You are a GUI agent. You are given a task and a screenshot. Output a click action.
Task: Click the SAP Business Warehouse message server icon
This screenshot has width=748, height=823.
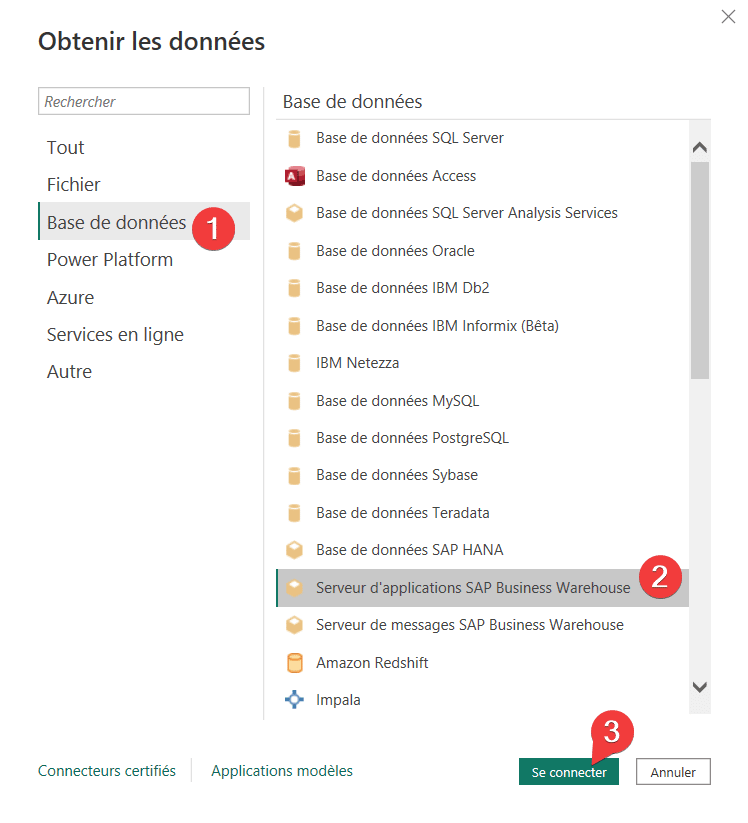[294, 625]
